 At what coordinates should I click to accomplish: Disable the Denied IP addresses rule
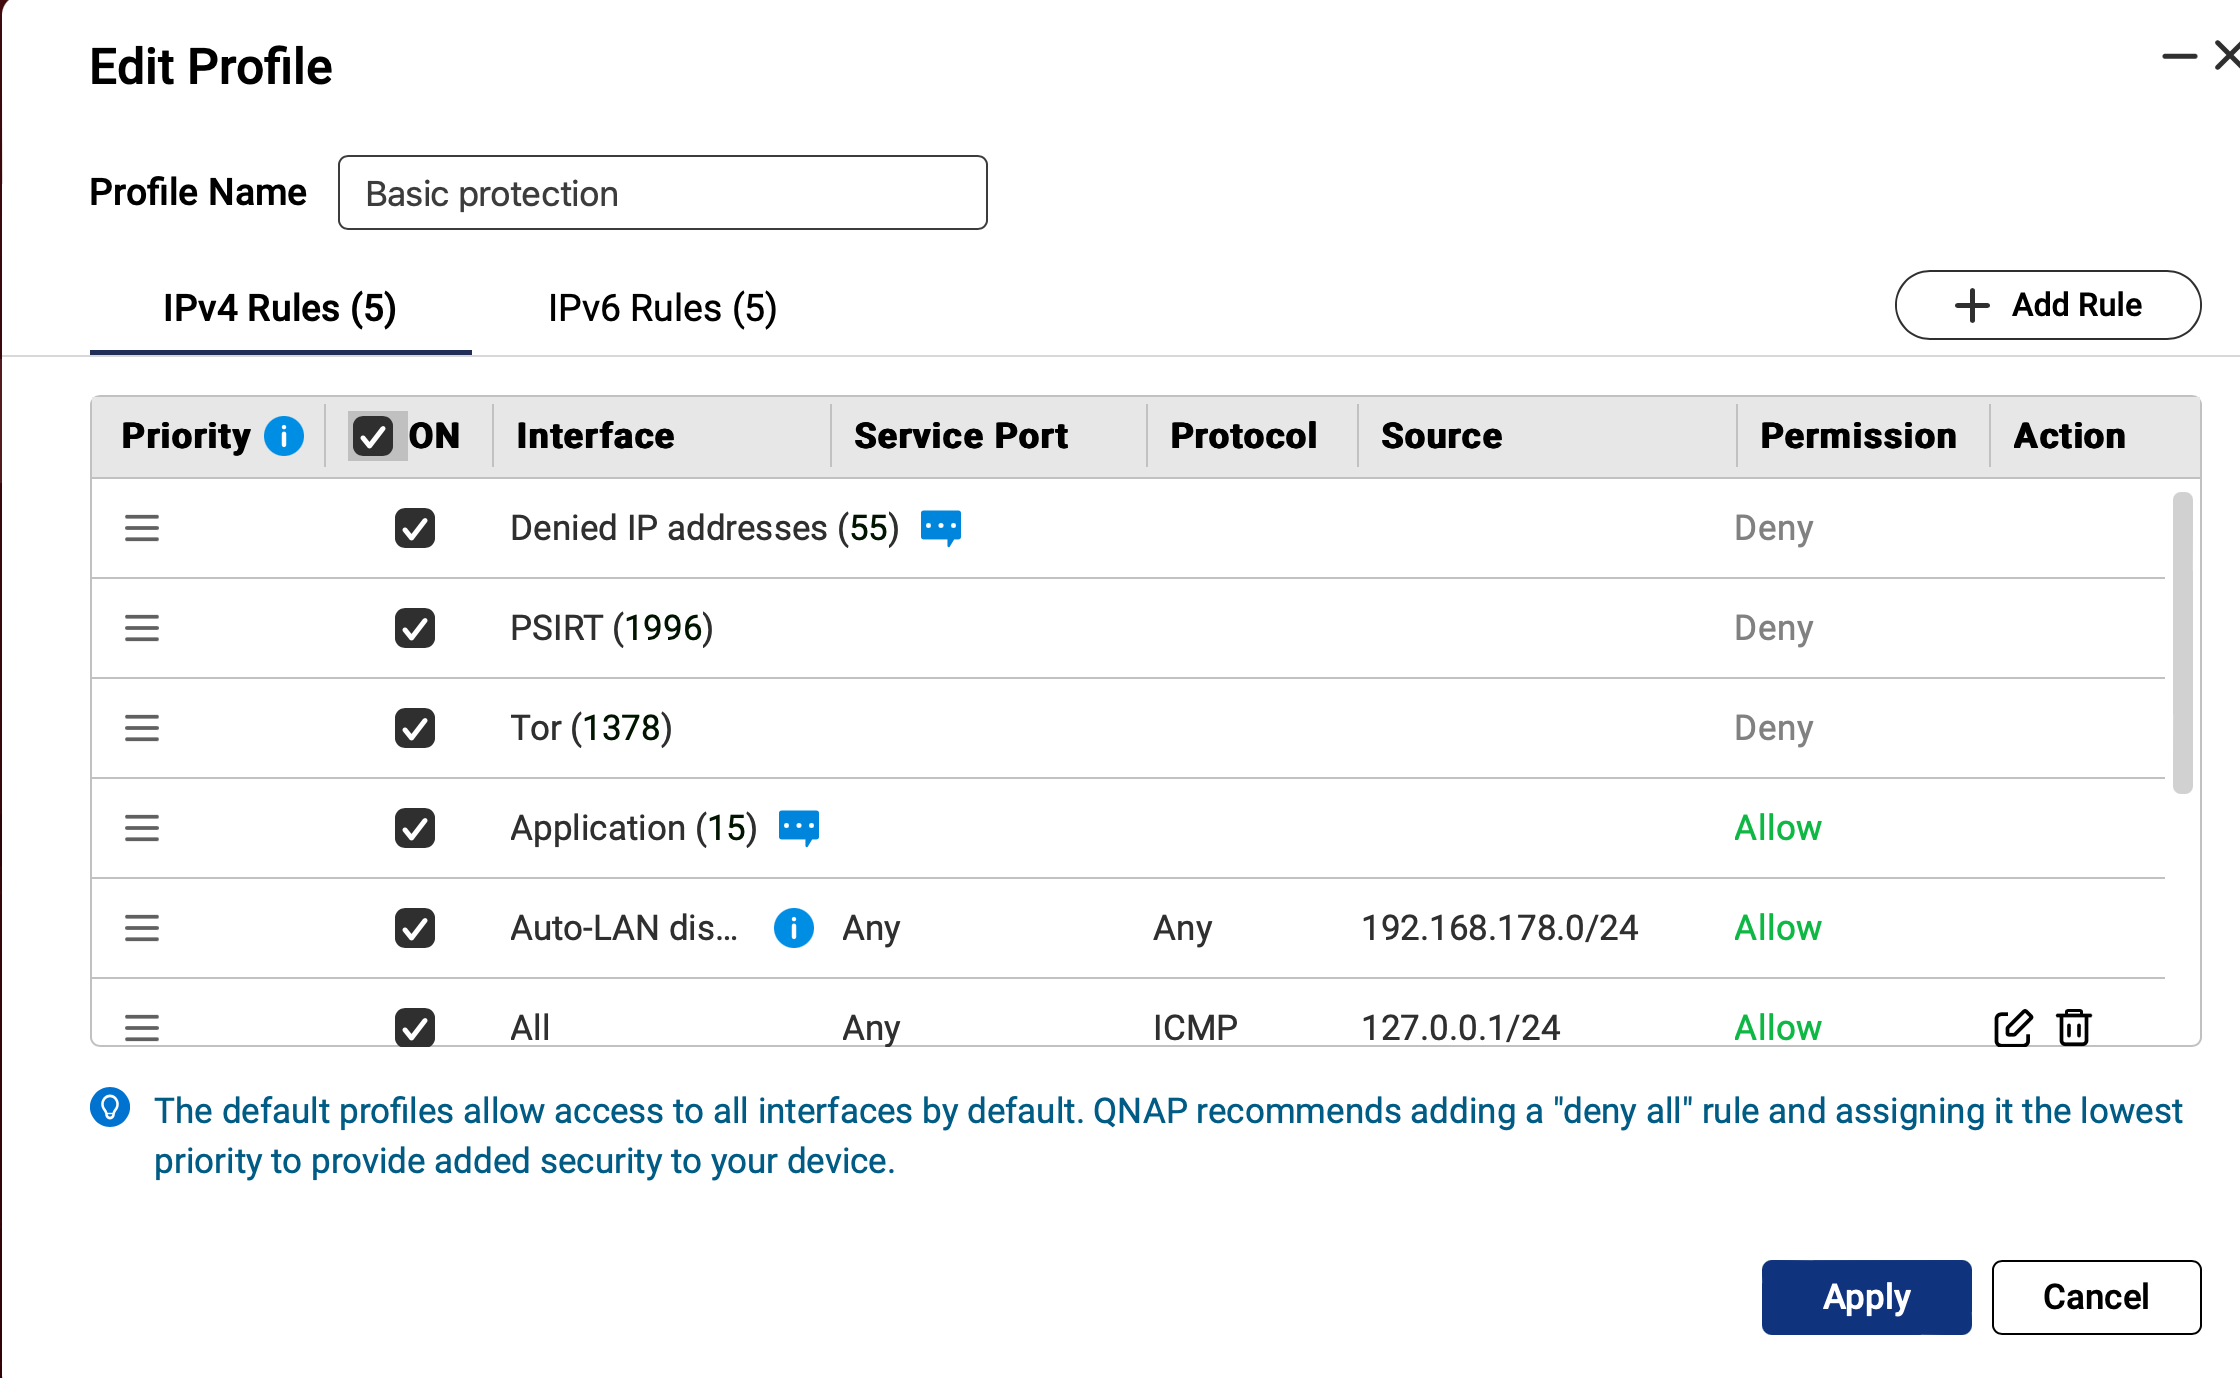click(414, 528)
